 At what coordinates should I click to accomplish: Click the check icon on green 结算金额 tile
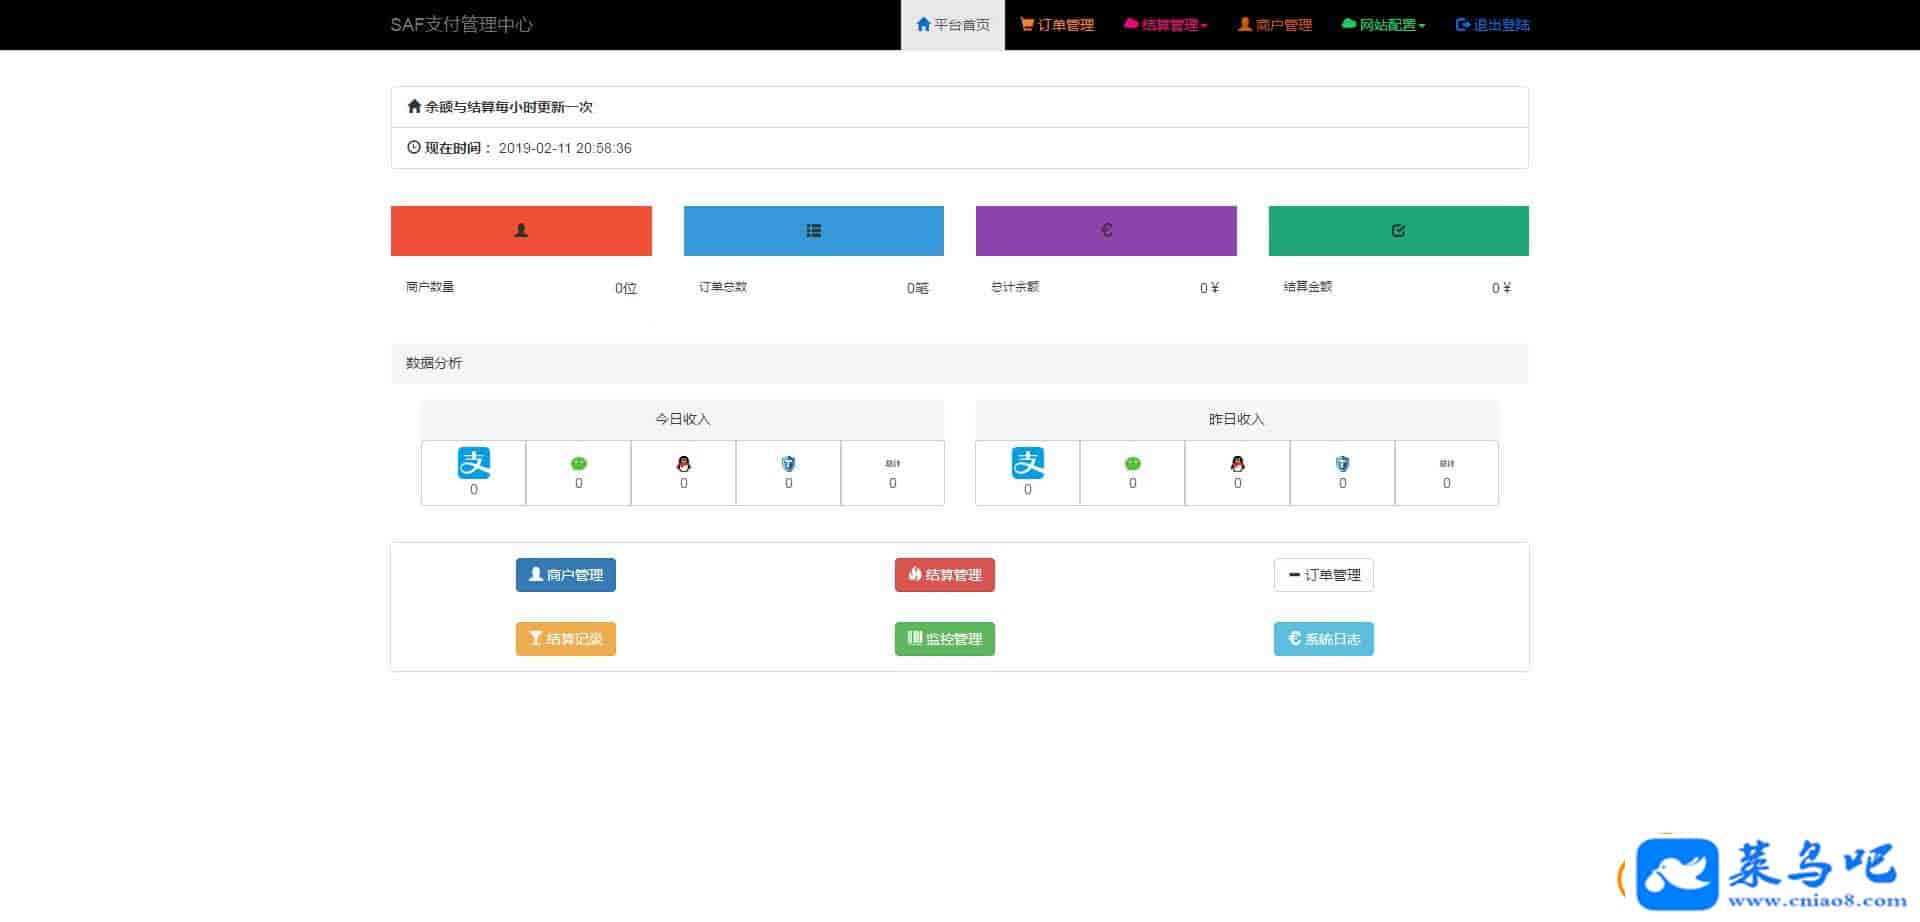[1398, 231]
